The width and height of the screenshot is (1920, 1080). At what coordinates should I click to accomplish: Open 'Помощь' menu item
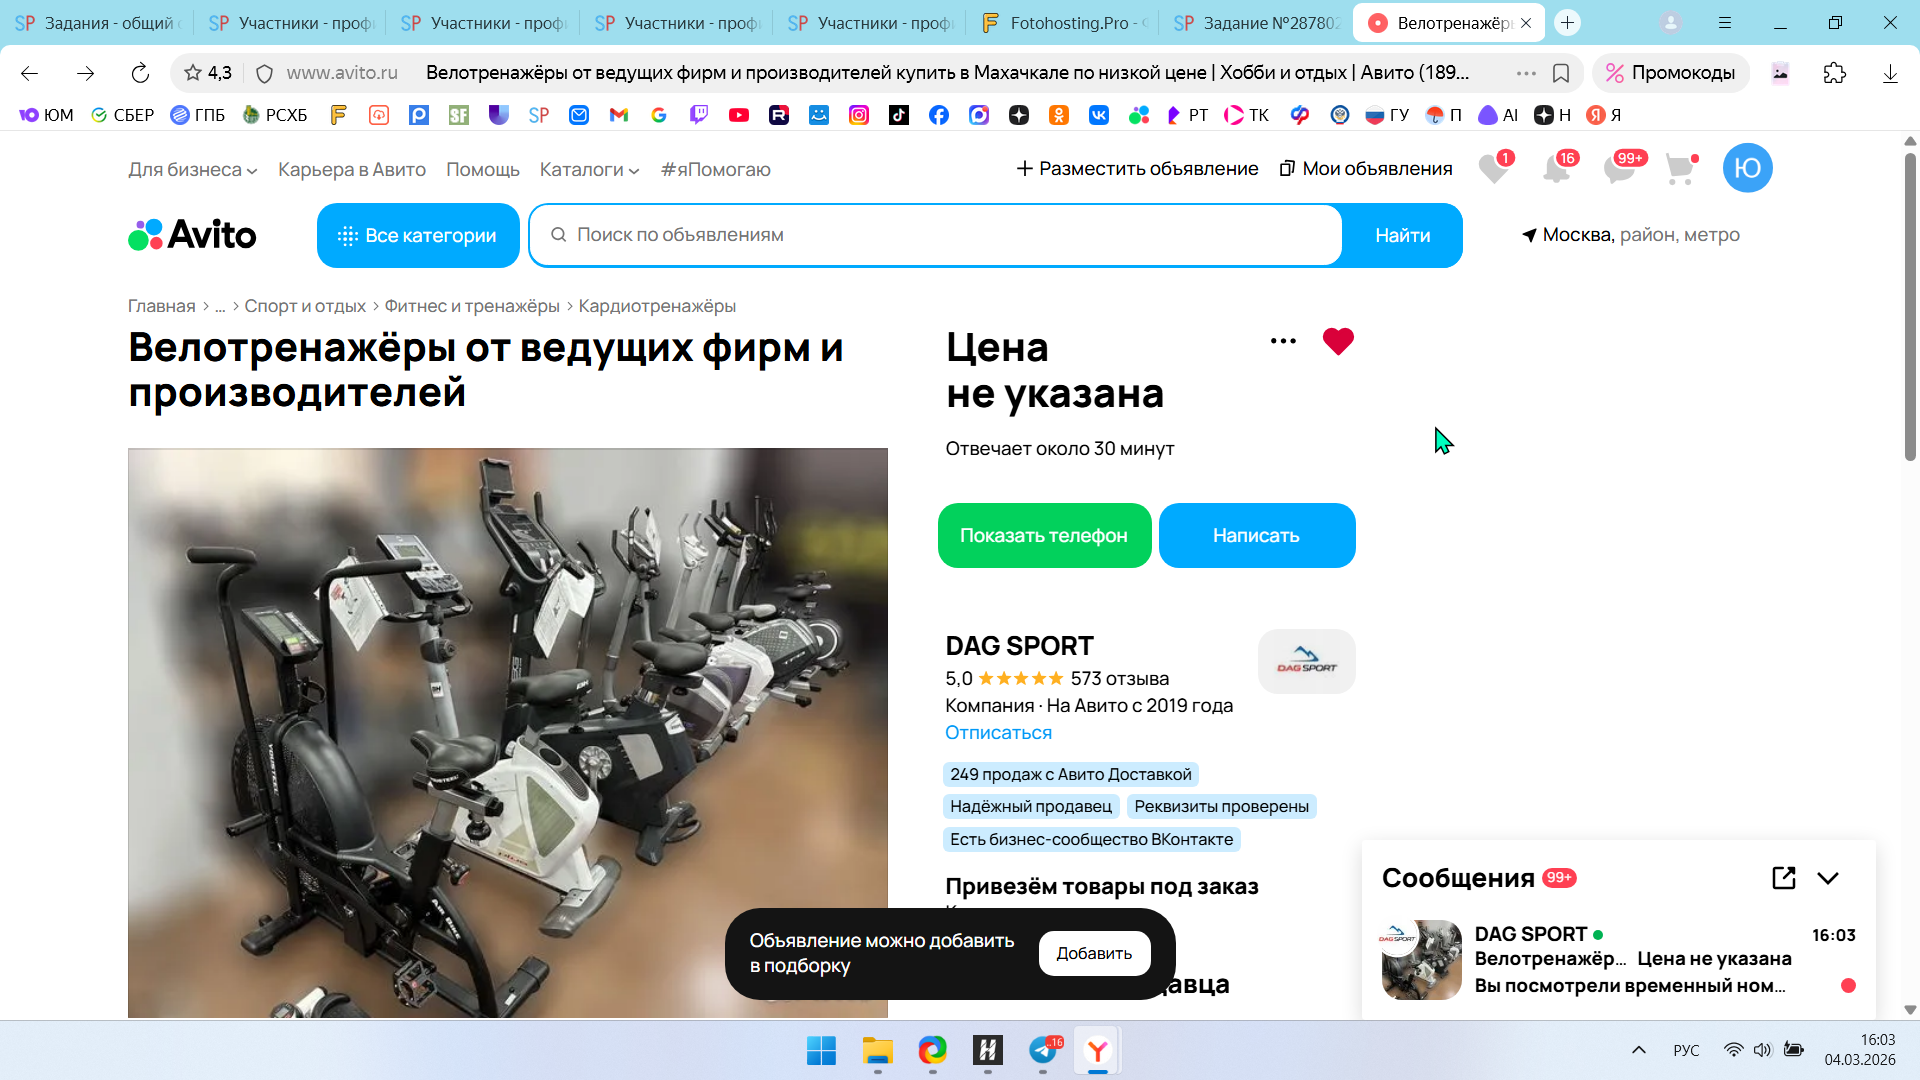coord(482,170)
